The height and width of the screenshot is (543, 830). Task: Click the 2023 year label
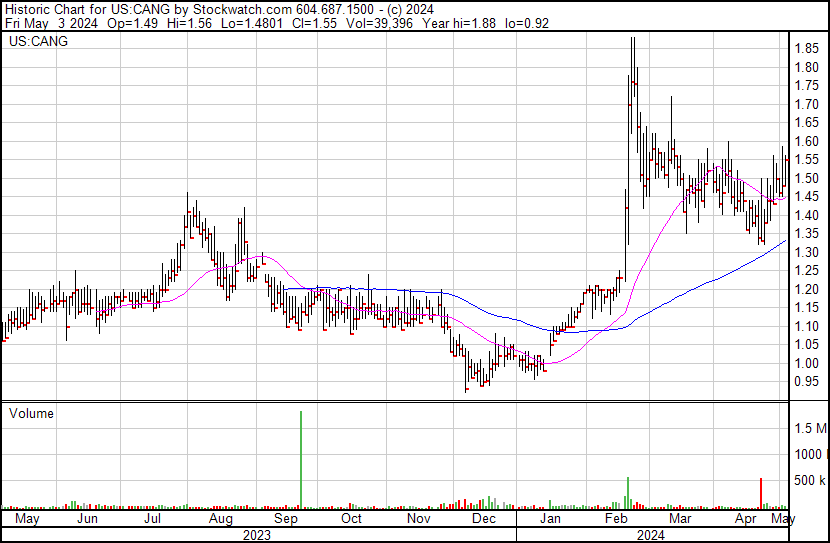click(x=257, y=535)
